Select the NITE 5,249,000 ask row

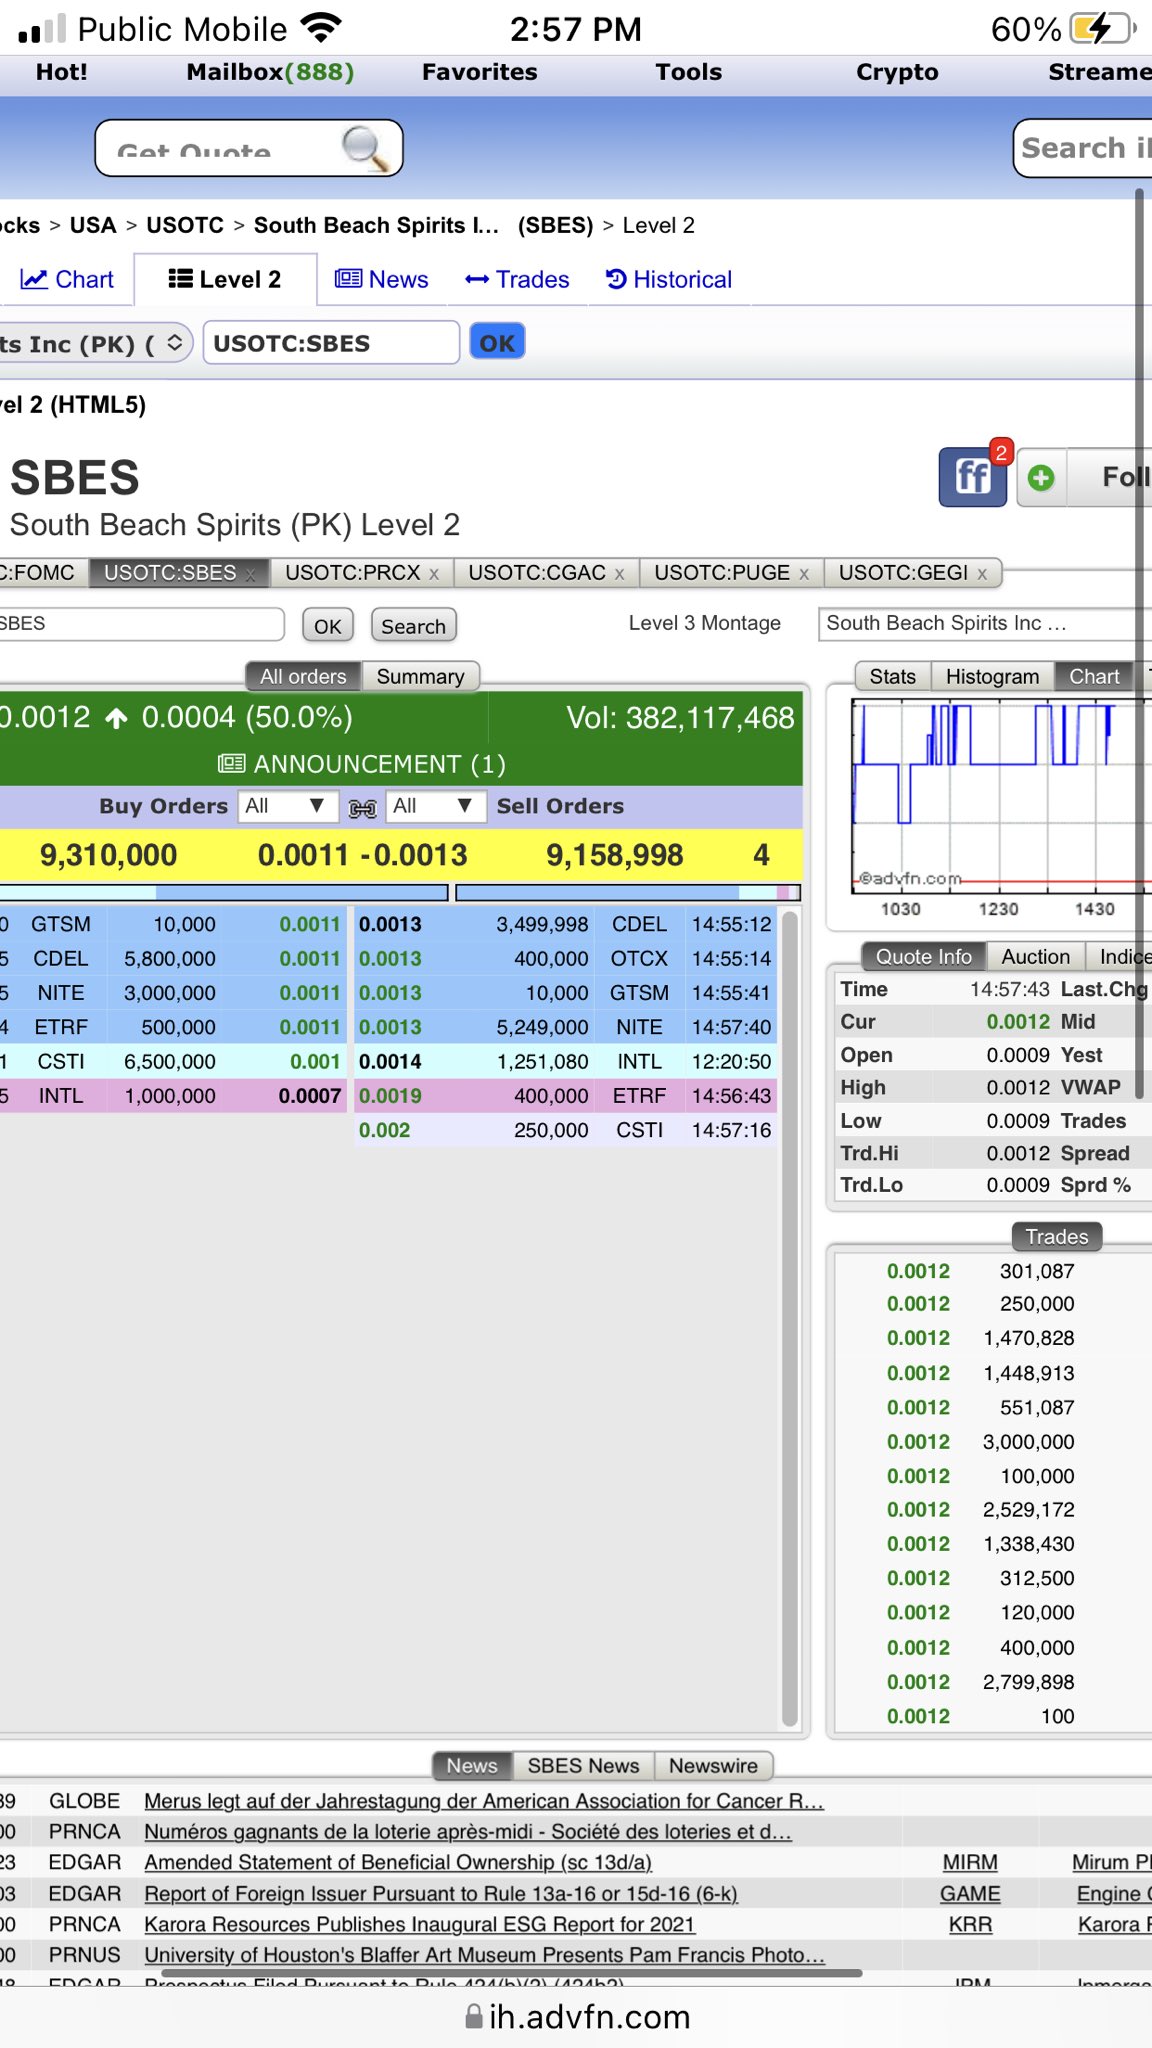[566, 1027]
